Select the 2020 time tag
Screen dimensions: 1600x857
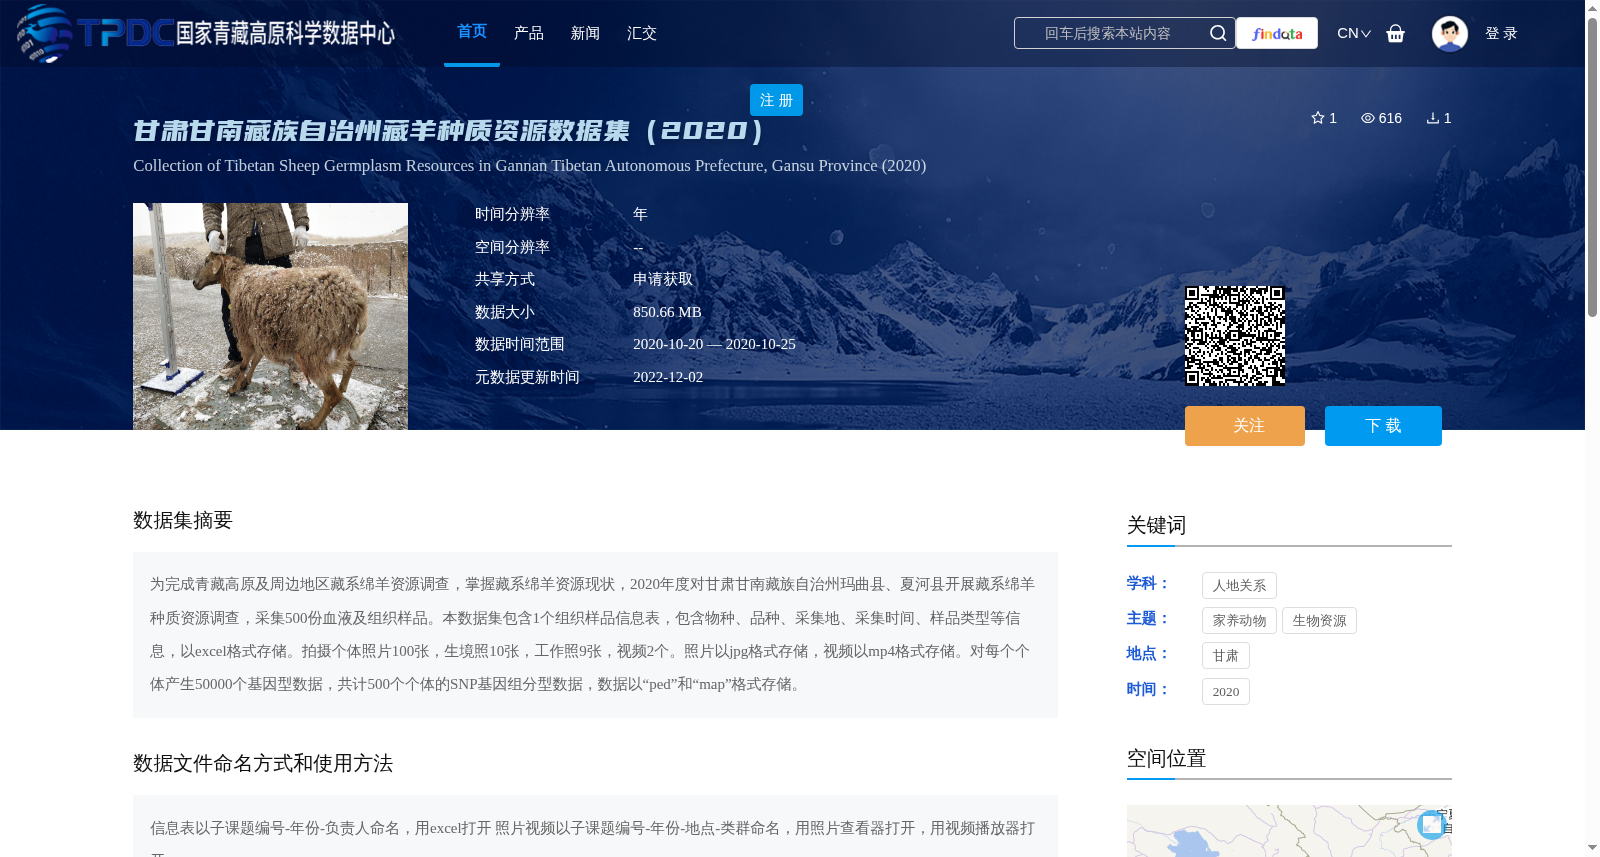(x=1225, y=691)
